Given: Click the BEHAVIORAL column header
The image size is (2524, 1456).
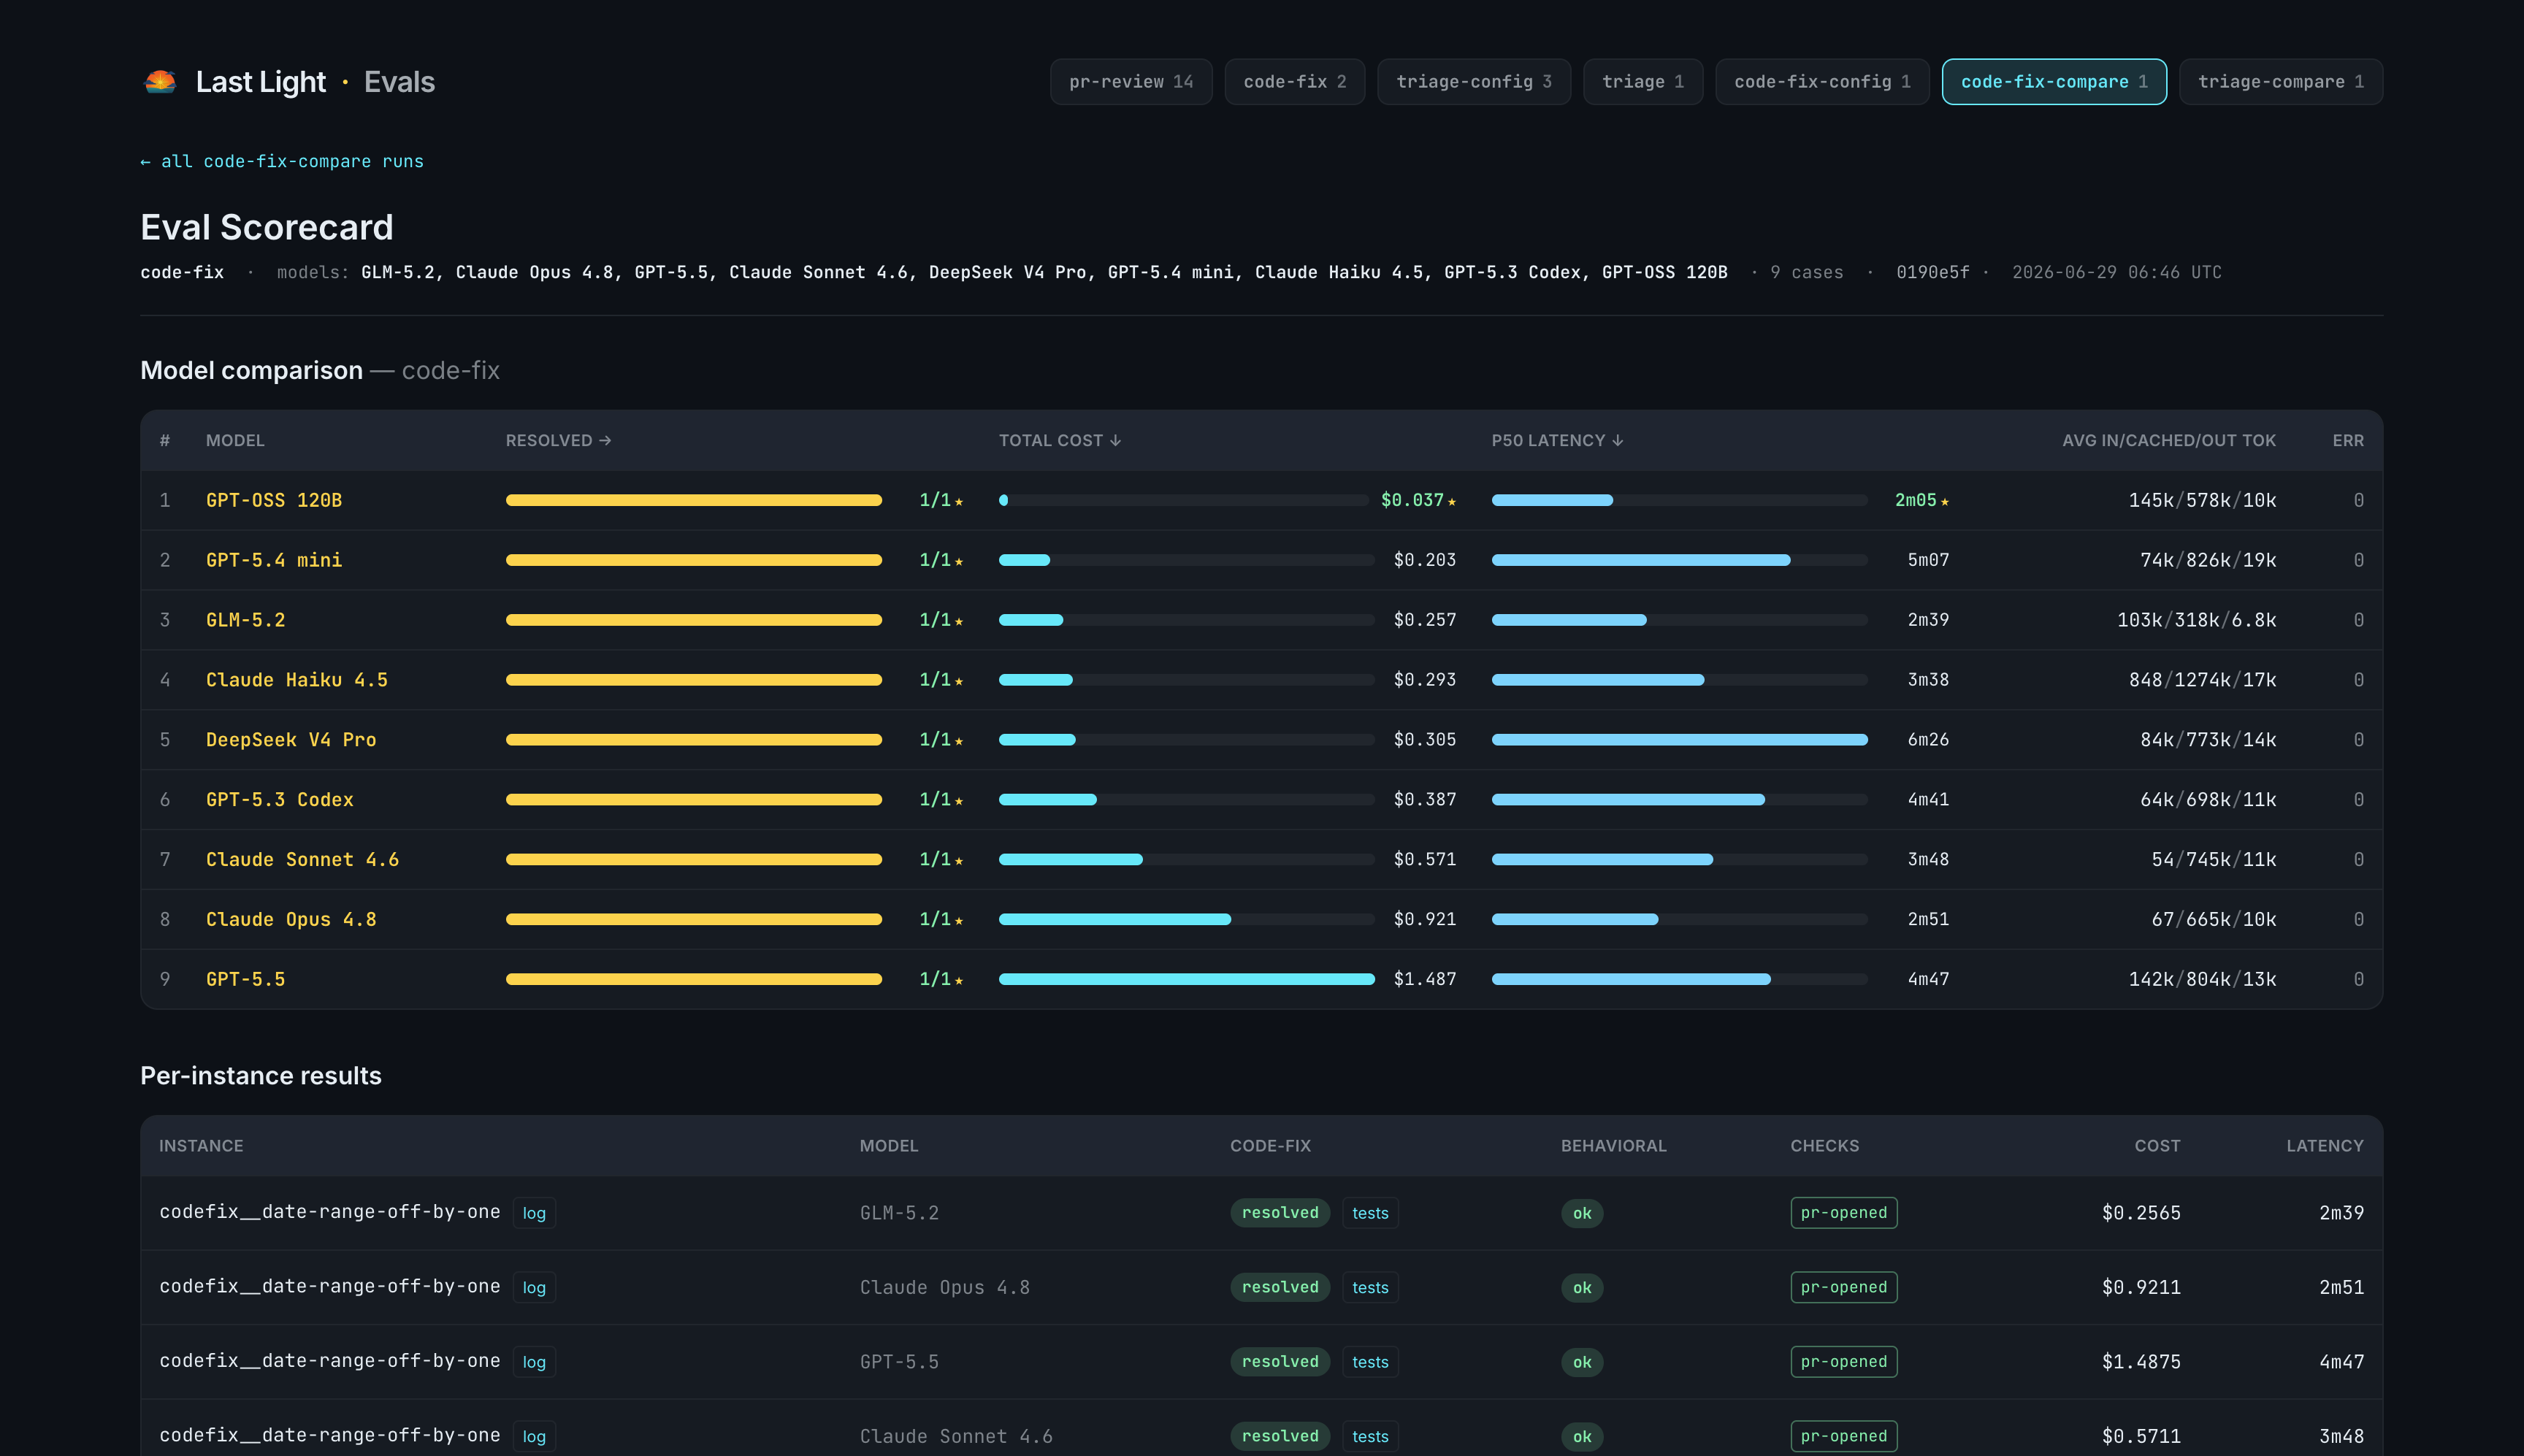Looking at the screenshot, I should [x=1613, y=1146].
